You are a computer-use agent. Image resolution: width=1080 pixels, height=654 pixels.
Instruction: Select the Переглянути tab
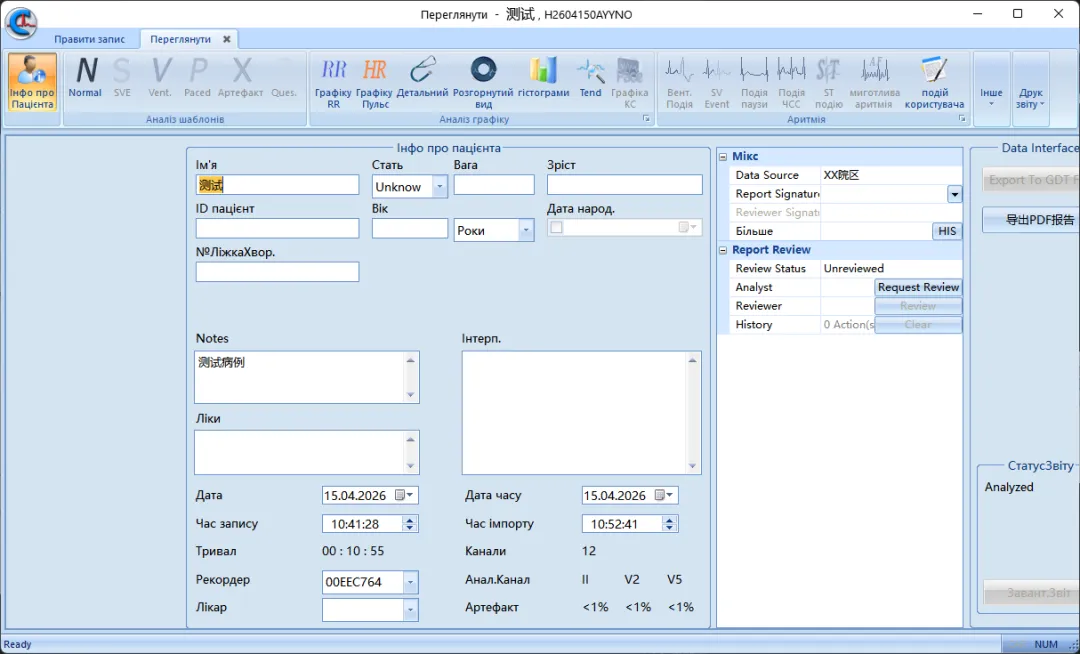[x=180, y=39]
